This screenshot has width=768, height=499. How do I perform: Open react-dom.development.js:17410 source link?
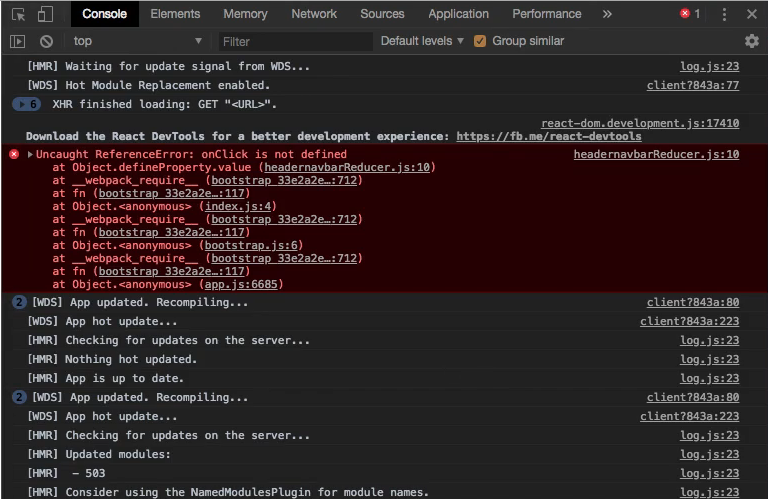[x=640, y=123]
